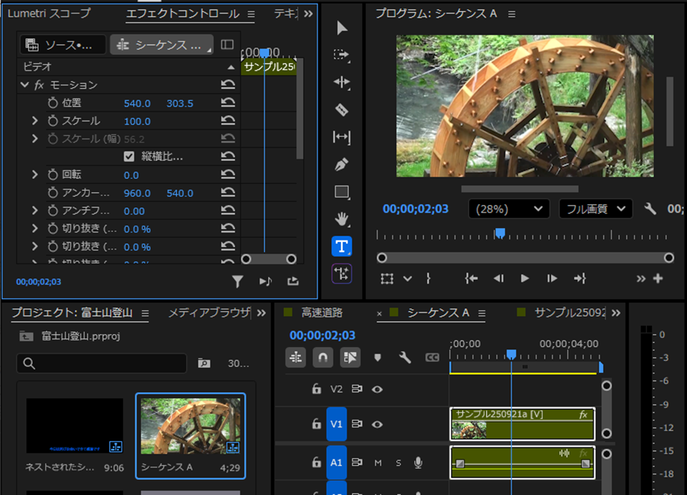Click the filter properties funnel icon
This screenshot has height=495, width=687.
(237, 282)
